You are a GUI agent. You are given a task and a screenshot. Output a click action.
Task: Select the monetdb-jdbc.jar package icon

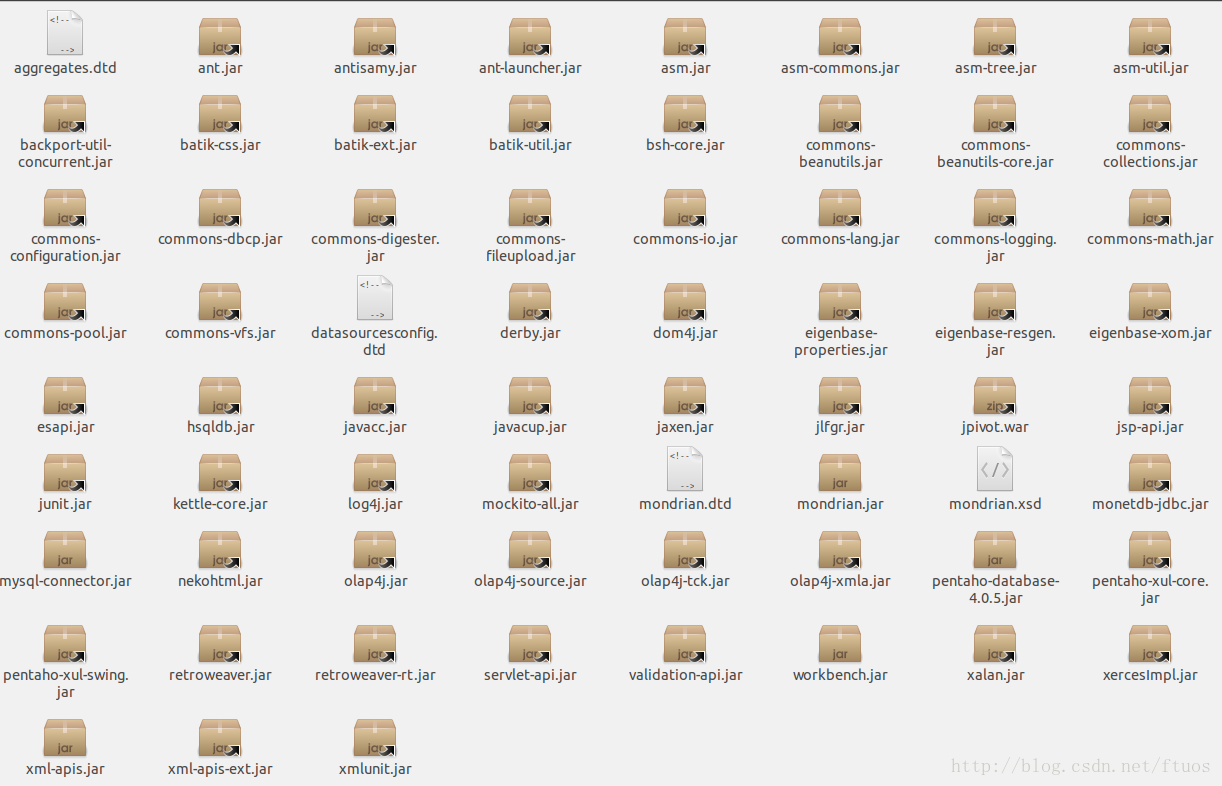pos(1150,473)
